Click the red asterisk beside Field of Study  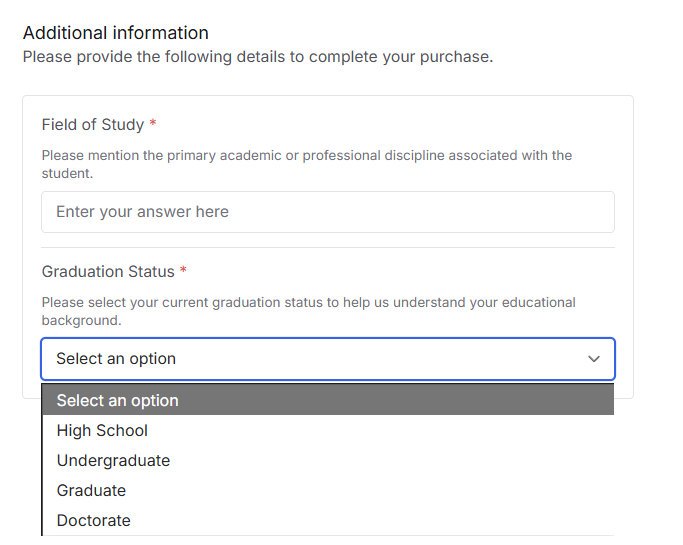(153, 125)
